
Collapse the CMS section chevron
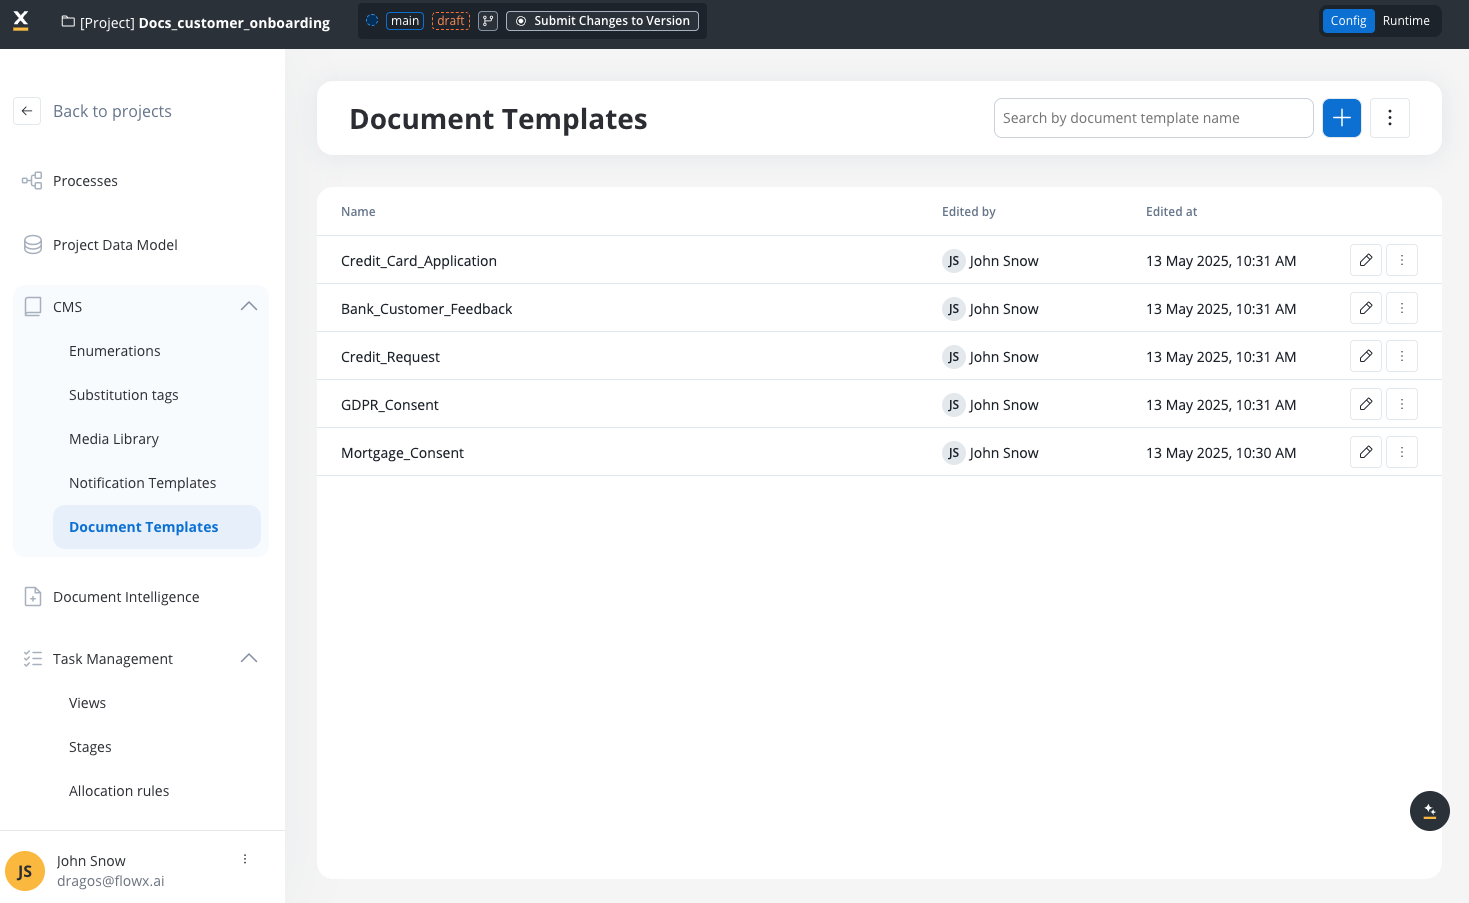click(249, 306)
